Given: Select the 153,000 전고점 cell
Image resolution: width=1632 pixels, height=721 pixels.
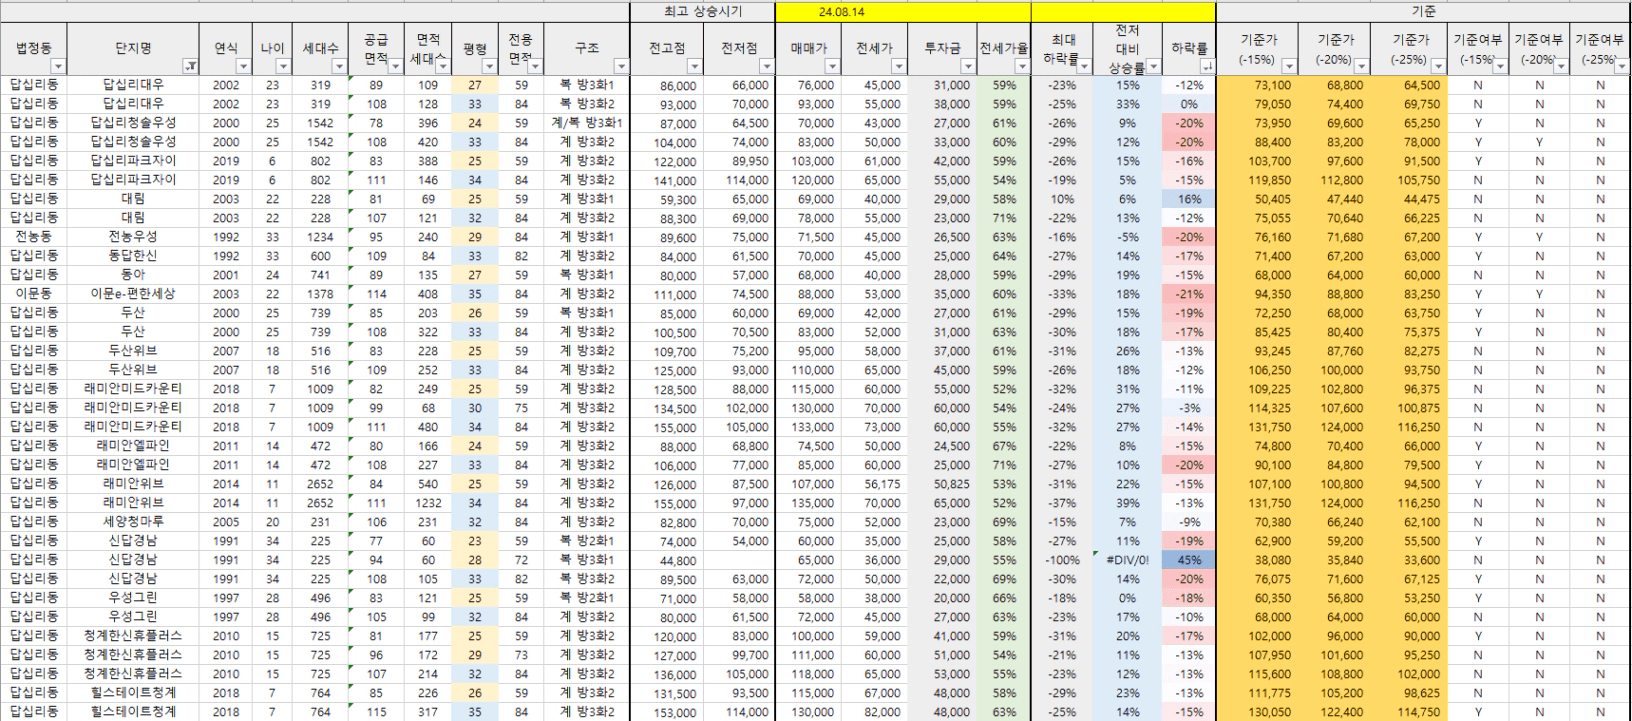Looking at the screenshot, I should tap(667, 712).
